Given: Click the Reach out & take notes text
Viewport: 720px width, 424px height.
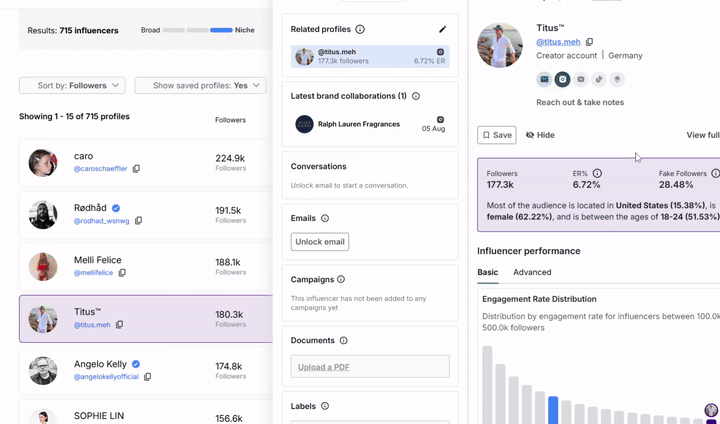Looking at the screenshot, I should click(x=580, y=102).
